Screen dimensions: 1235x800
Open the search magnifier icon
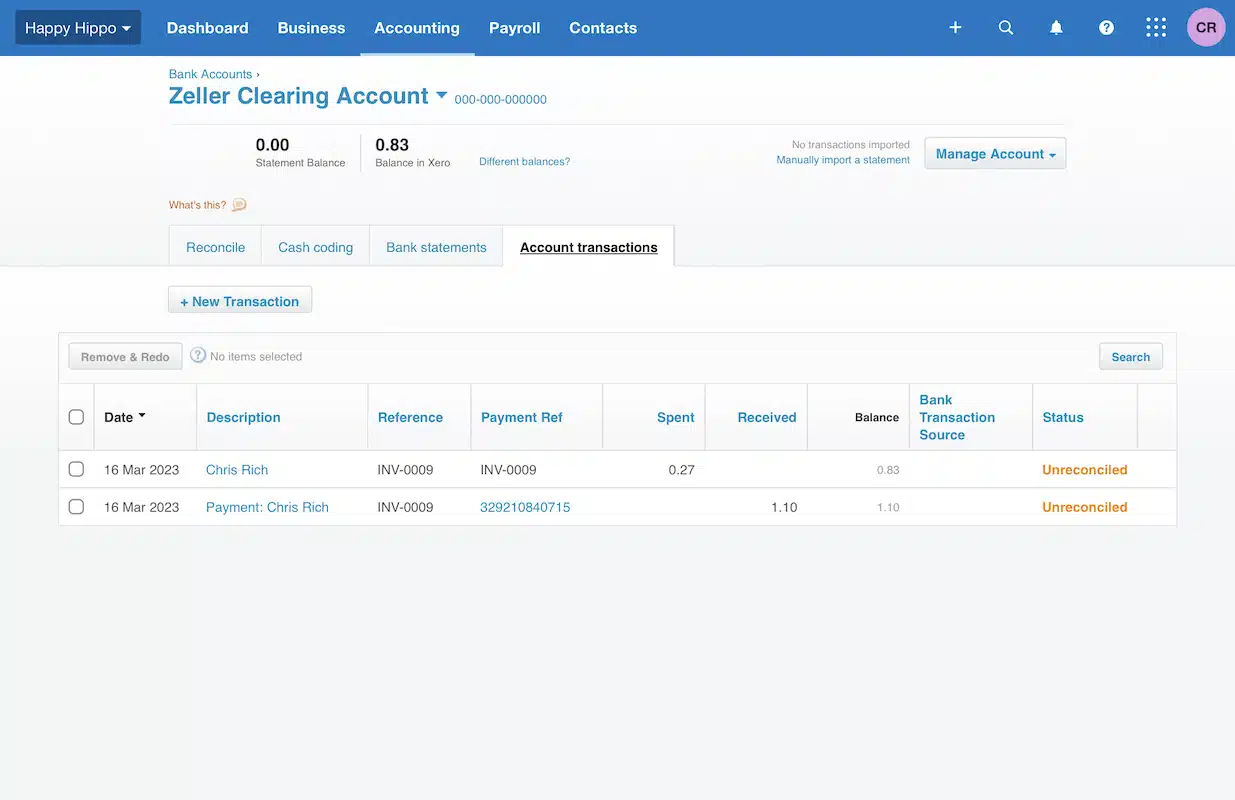click(1006, 28)
